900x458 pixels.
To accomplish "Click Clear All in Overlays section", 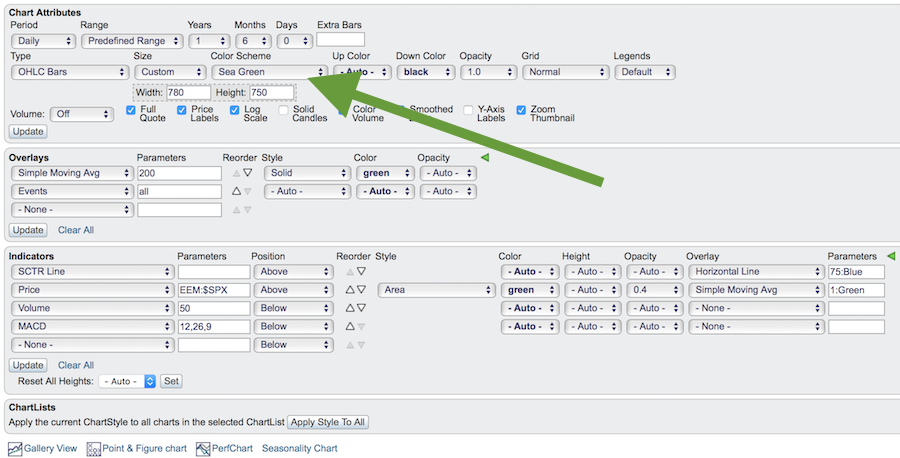I will 76,230.
